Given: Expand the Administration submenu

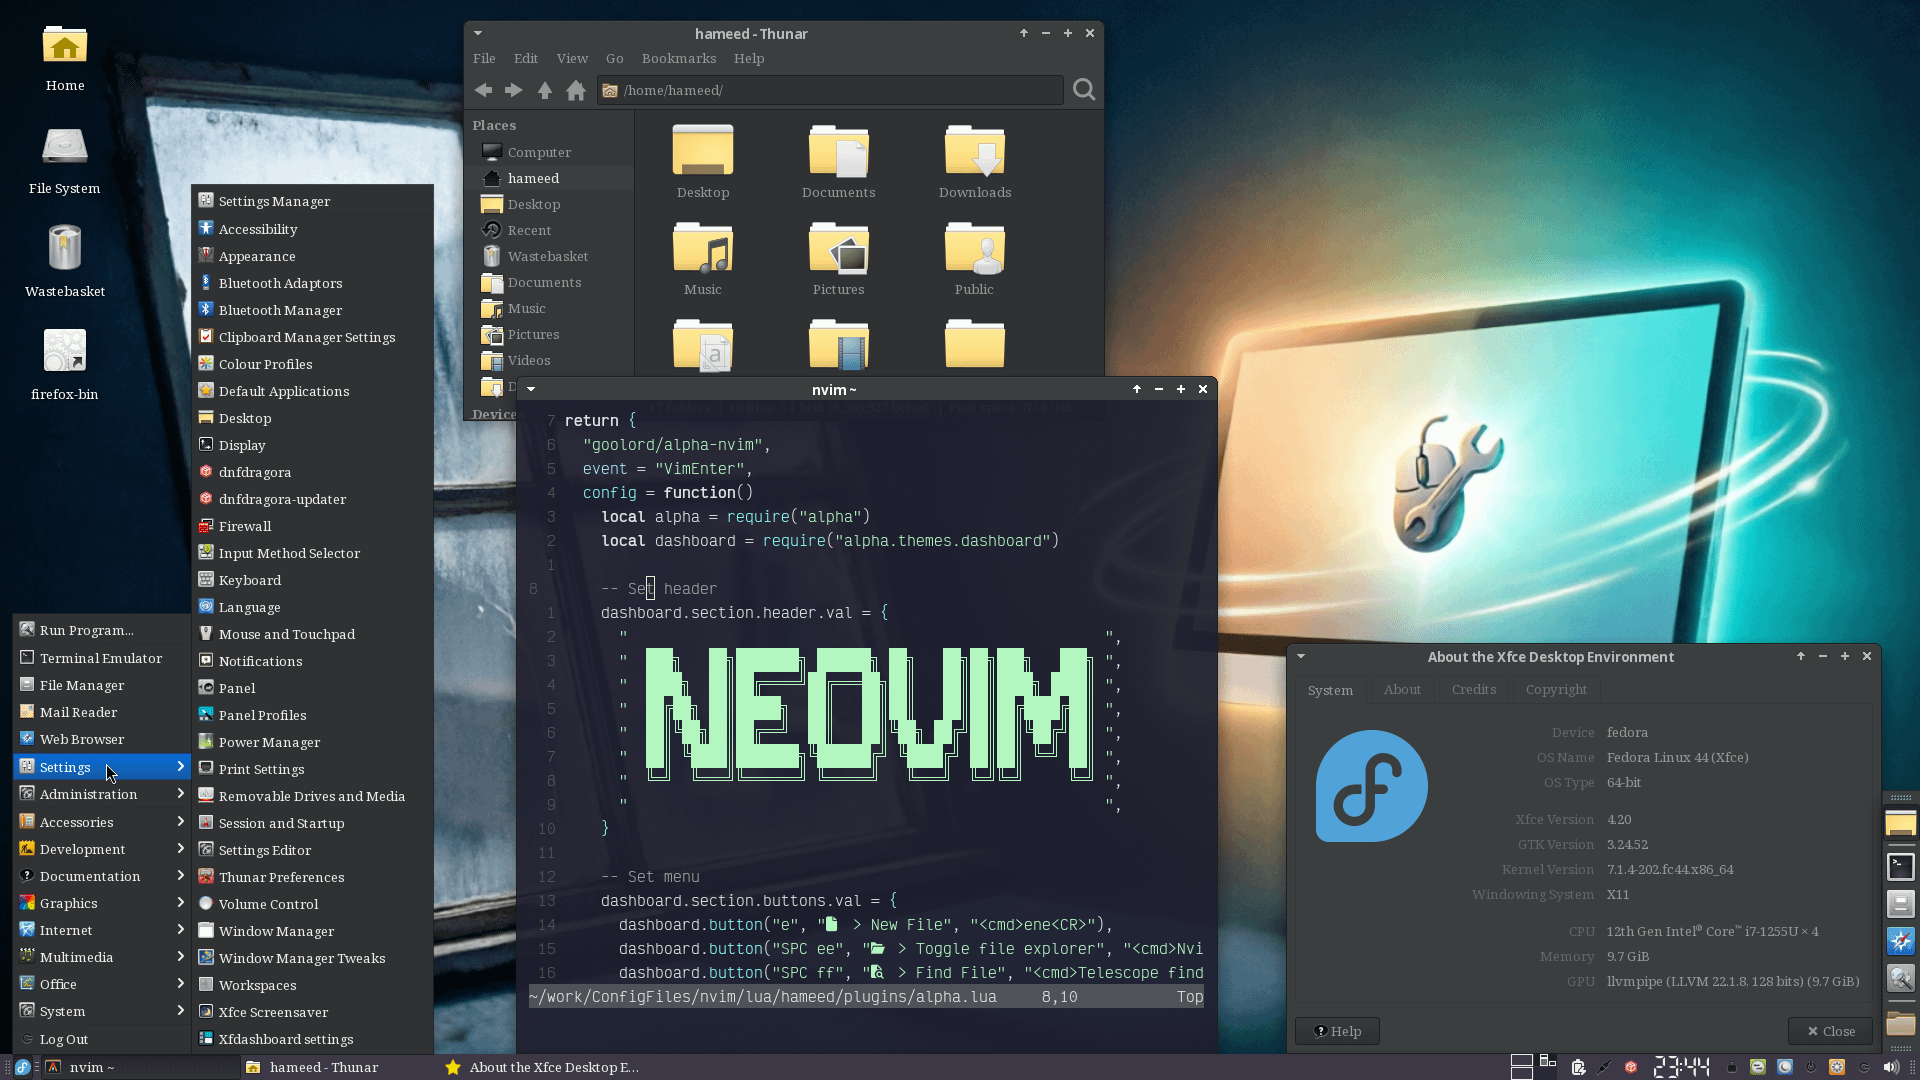Looking at the screenshot, I should 102,794.
